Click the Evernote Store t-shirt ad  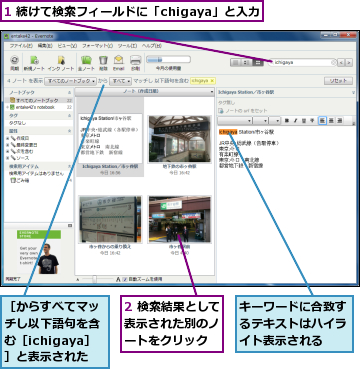[x=39, y=252]
